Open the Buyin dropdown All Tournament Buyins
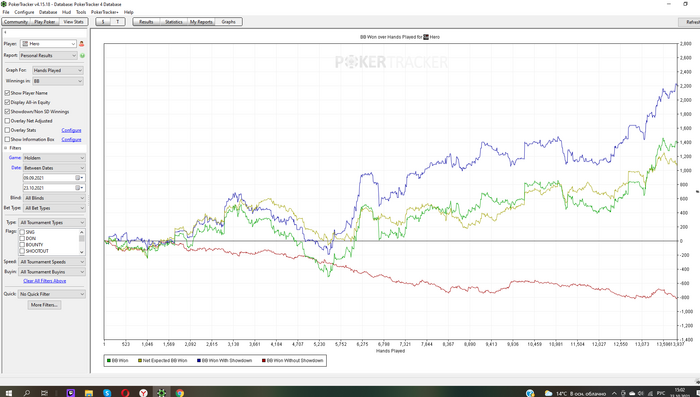Screen dimensions: 700x397 52,272
